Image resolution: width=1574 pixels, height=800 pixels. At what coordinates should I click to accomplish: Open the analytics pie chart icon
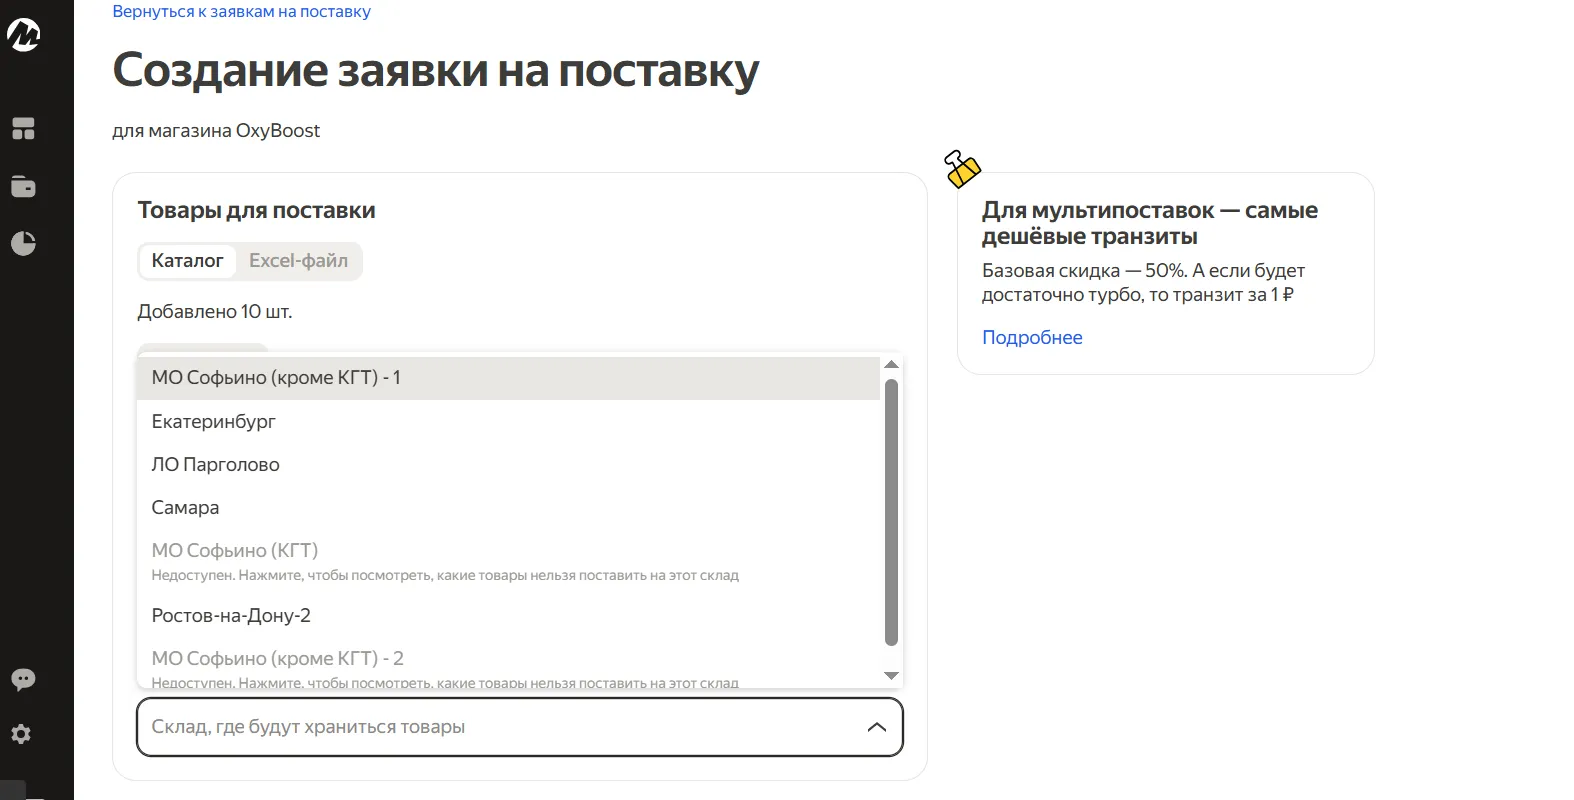click(x=23, y=243)
